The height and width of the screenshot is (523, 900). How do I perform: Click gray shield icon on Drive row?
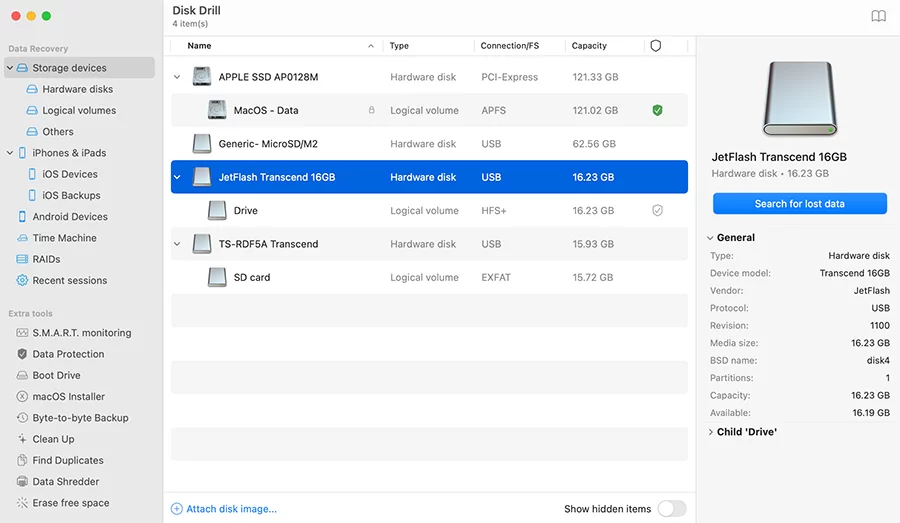point(657,211)
